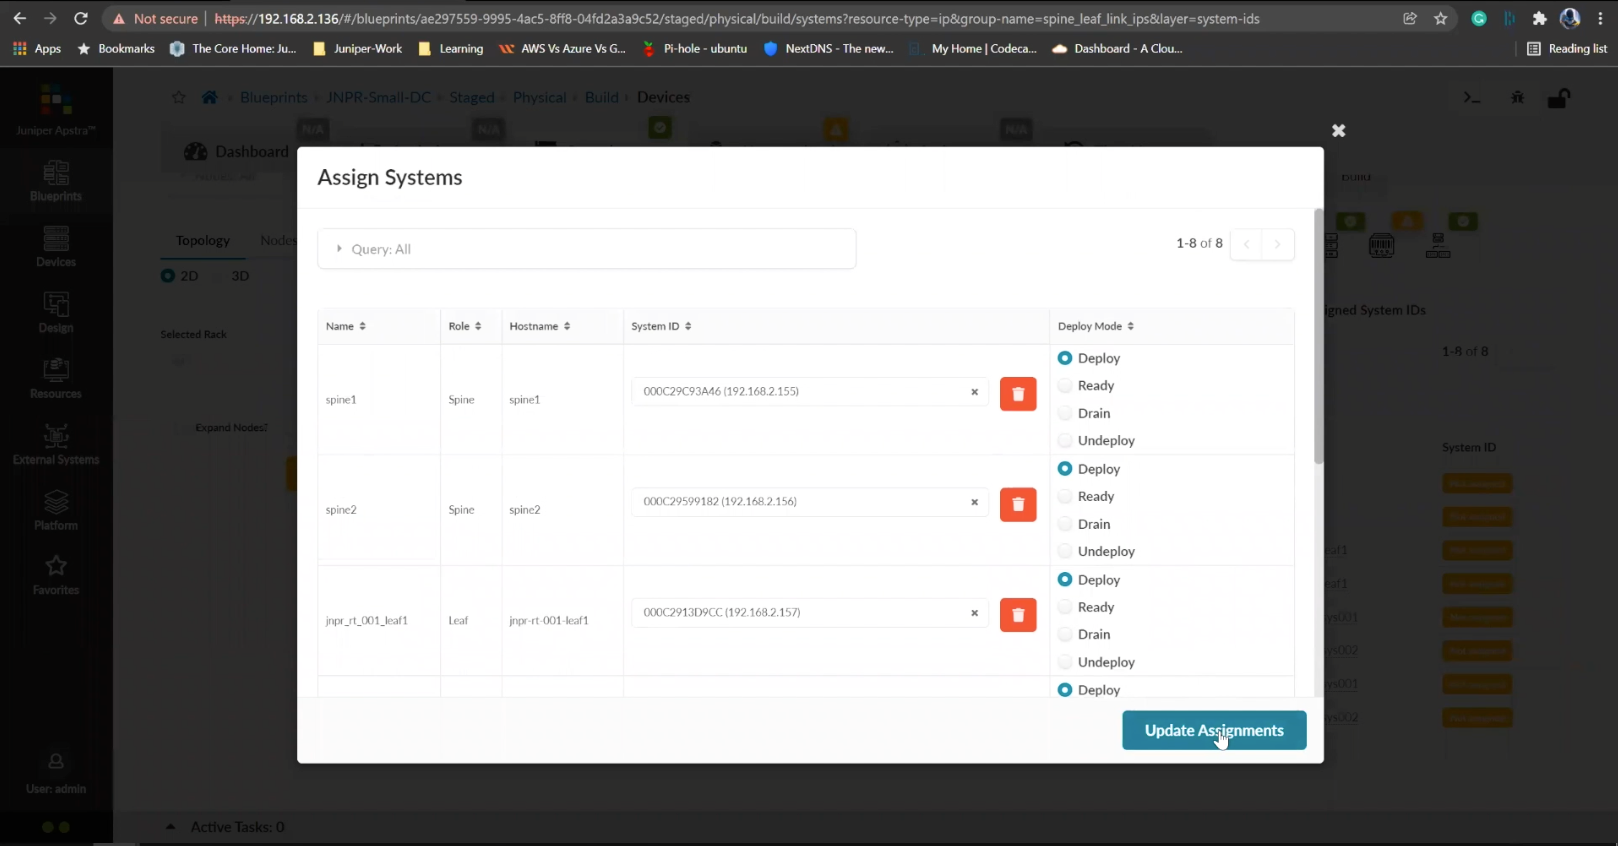Open Dashboard tab
This screenshot has height=846, width=1618.
(237, 151)
